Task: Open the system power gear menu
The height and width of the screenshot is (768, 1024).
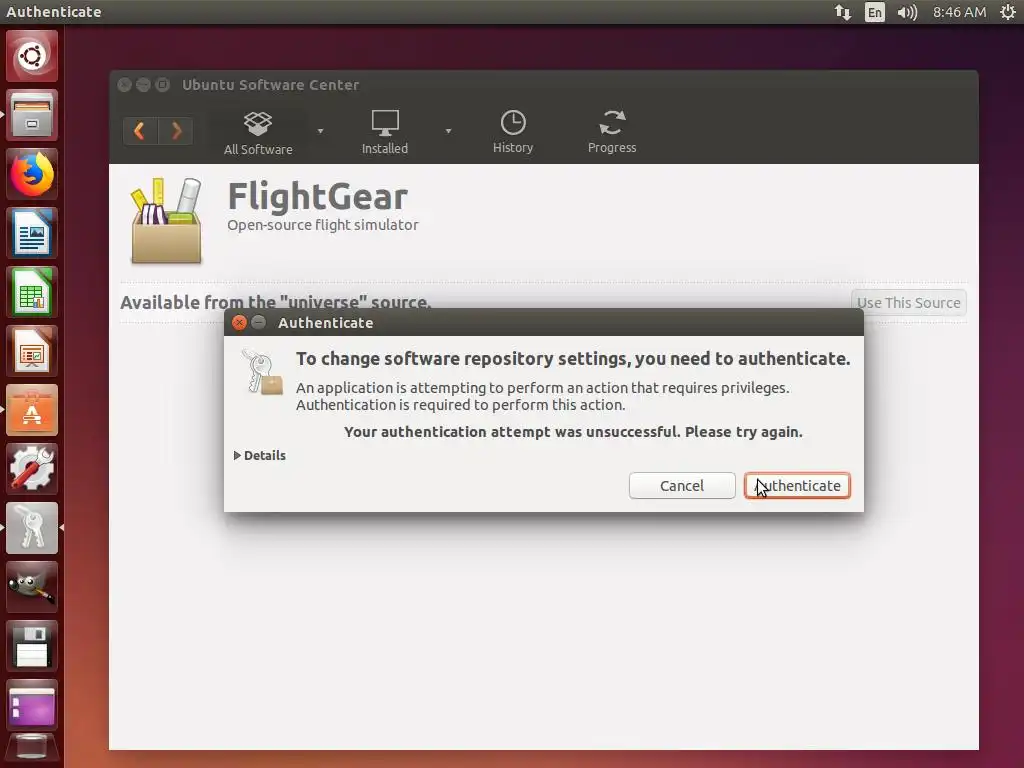Action: [x=1008, y=12]
